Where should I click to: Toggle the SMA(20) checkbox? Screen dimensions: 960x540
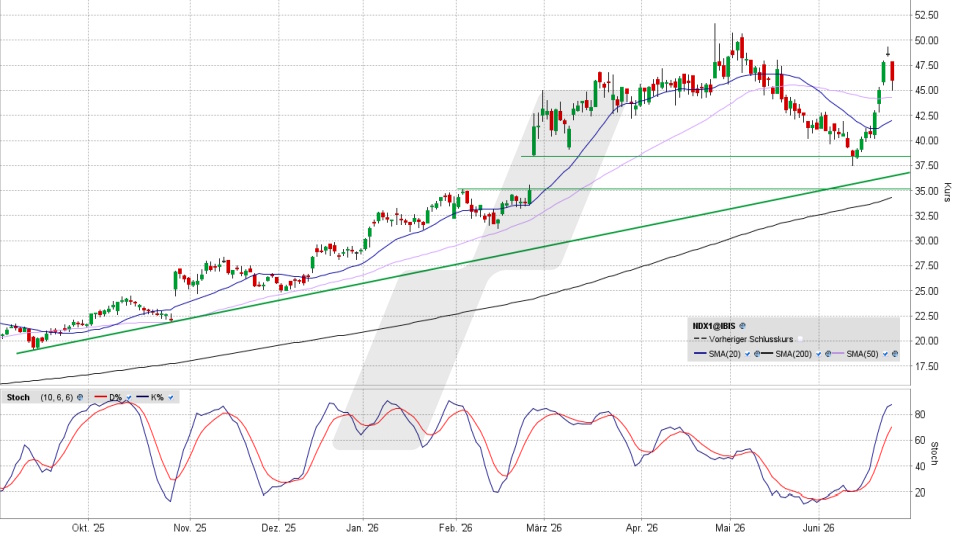coord(748,354)
